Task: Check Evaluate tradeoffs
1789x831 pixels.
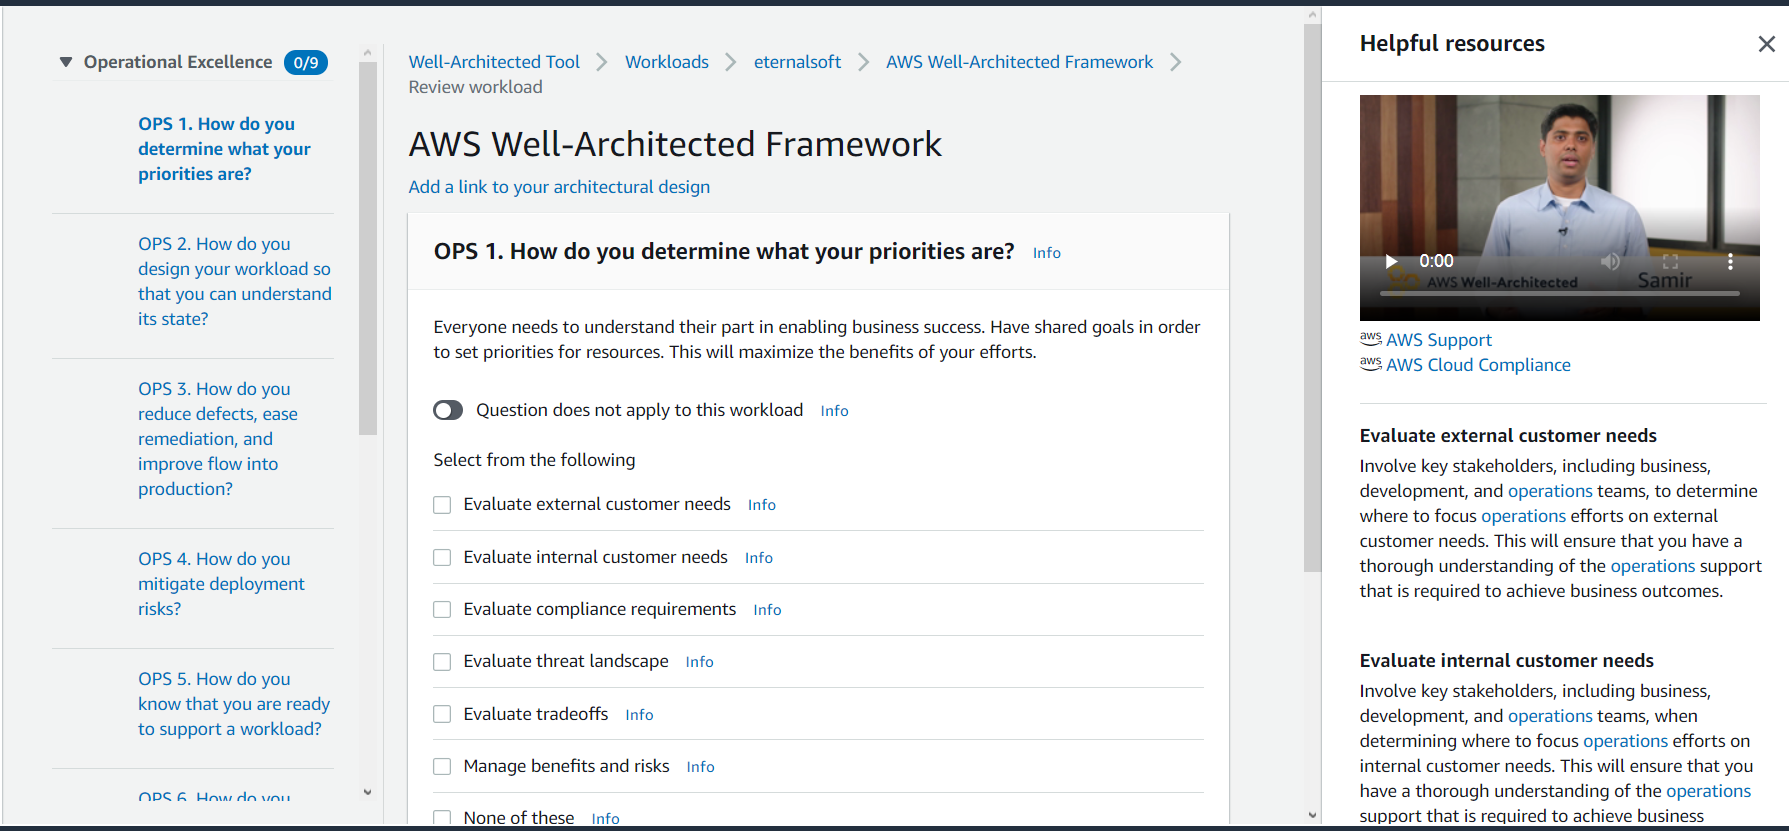Action: point(442,714)
